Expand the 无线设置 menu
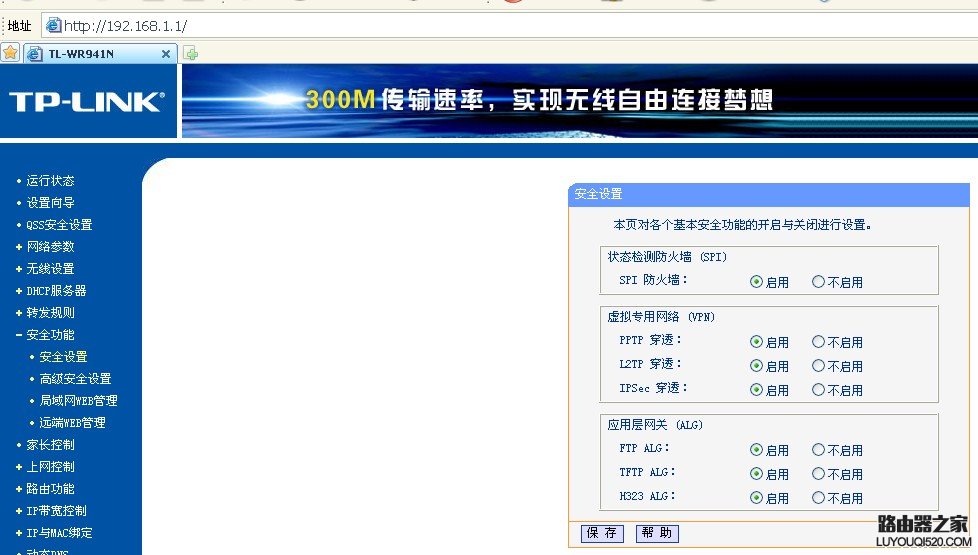This screenshot has height=555, width=978. point(50,269)
